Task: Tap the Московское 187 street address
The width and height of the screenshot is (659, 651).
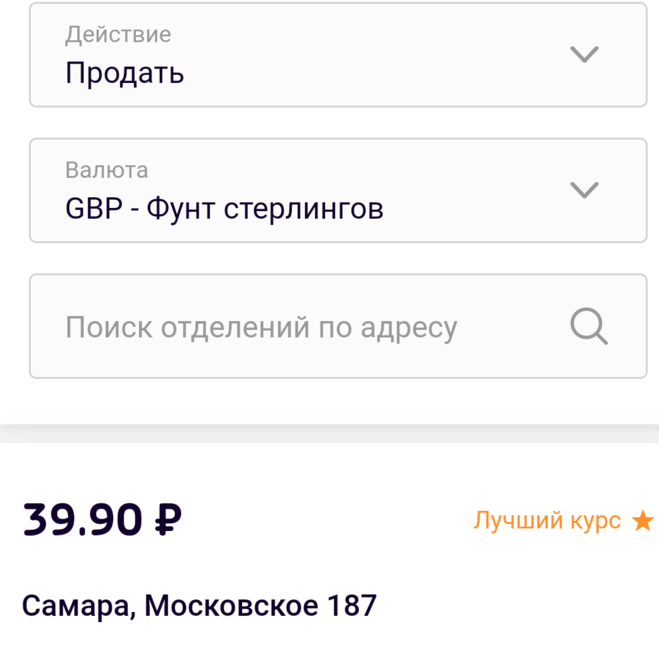Action: (x=261, y=605)
